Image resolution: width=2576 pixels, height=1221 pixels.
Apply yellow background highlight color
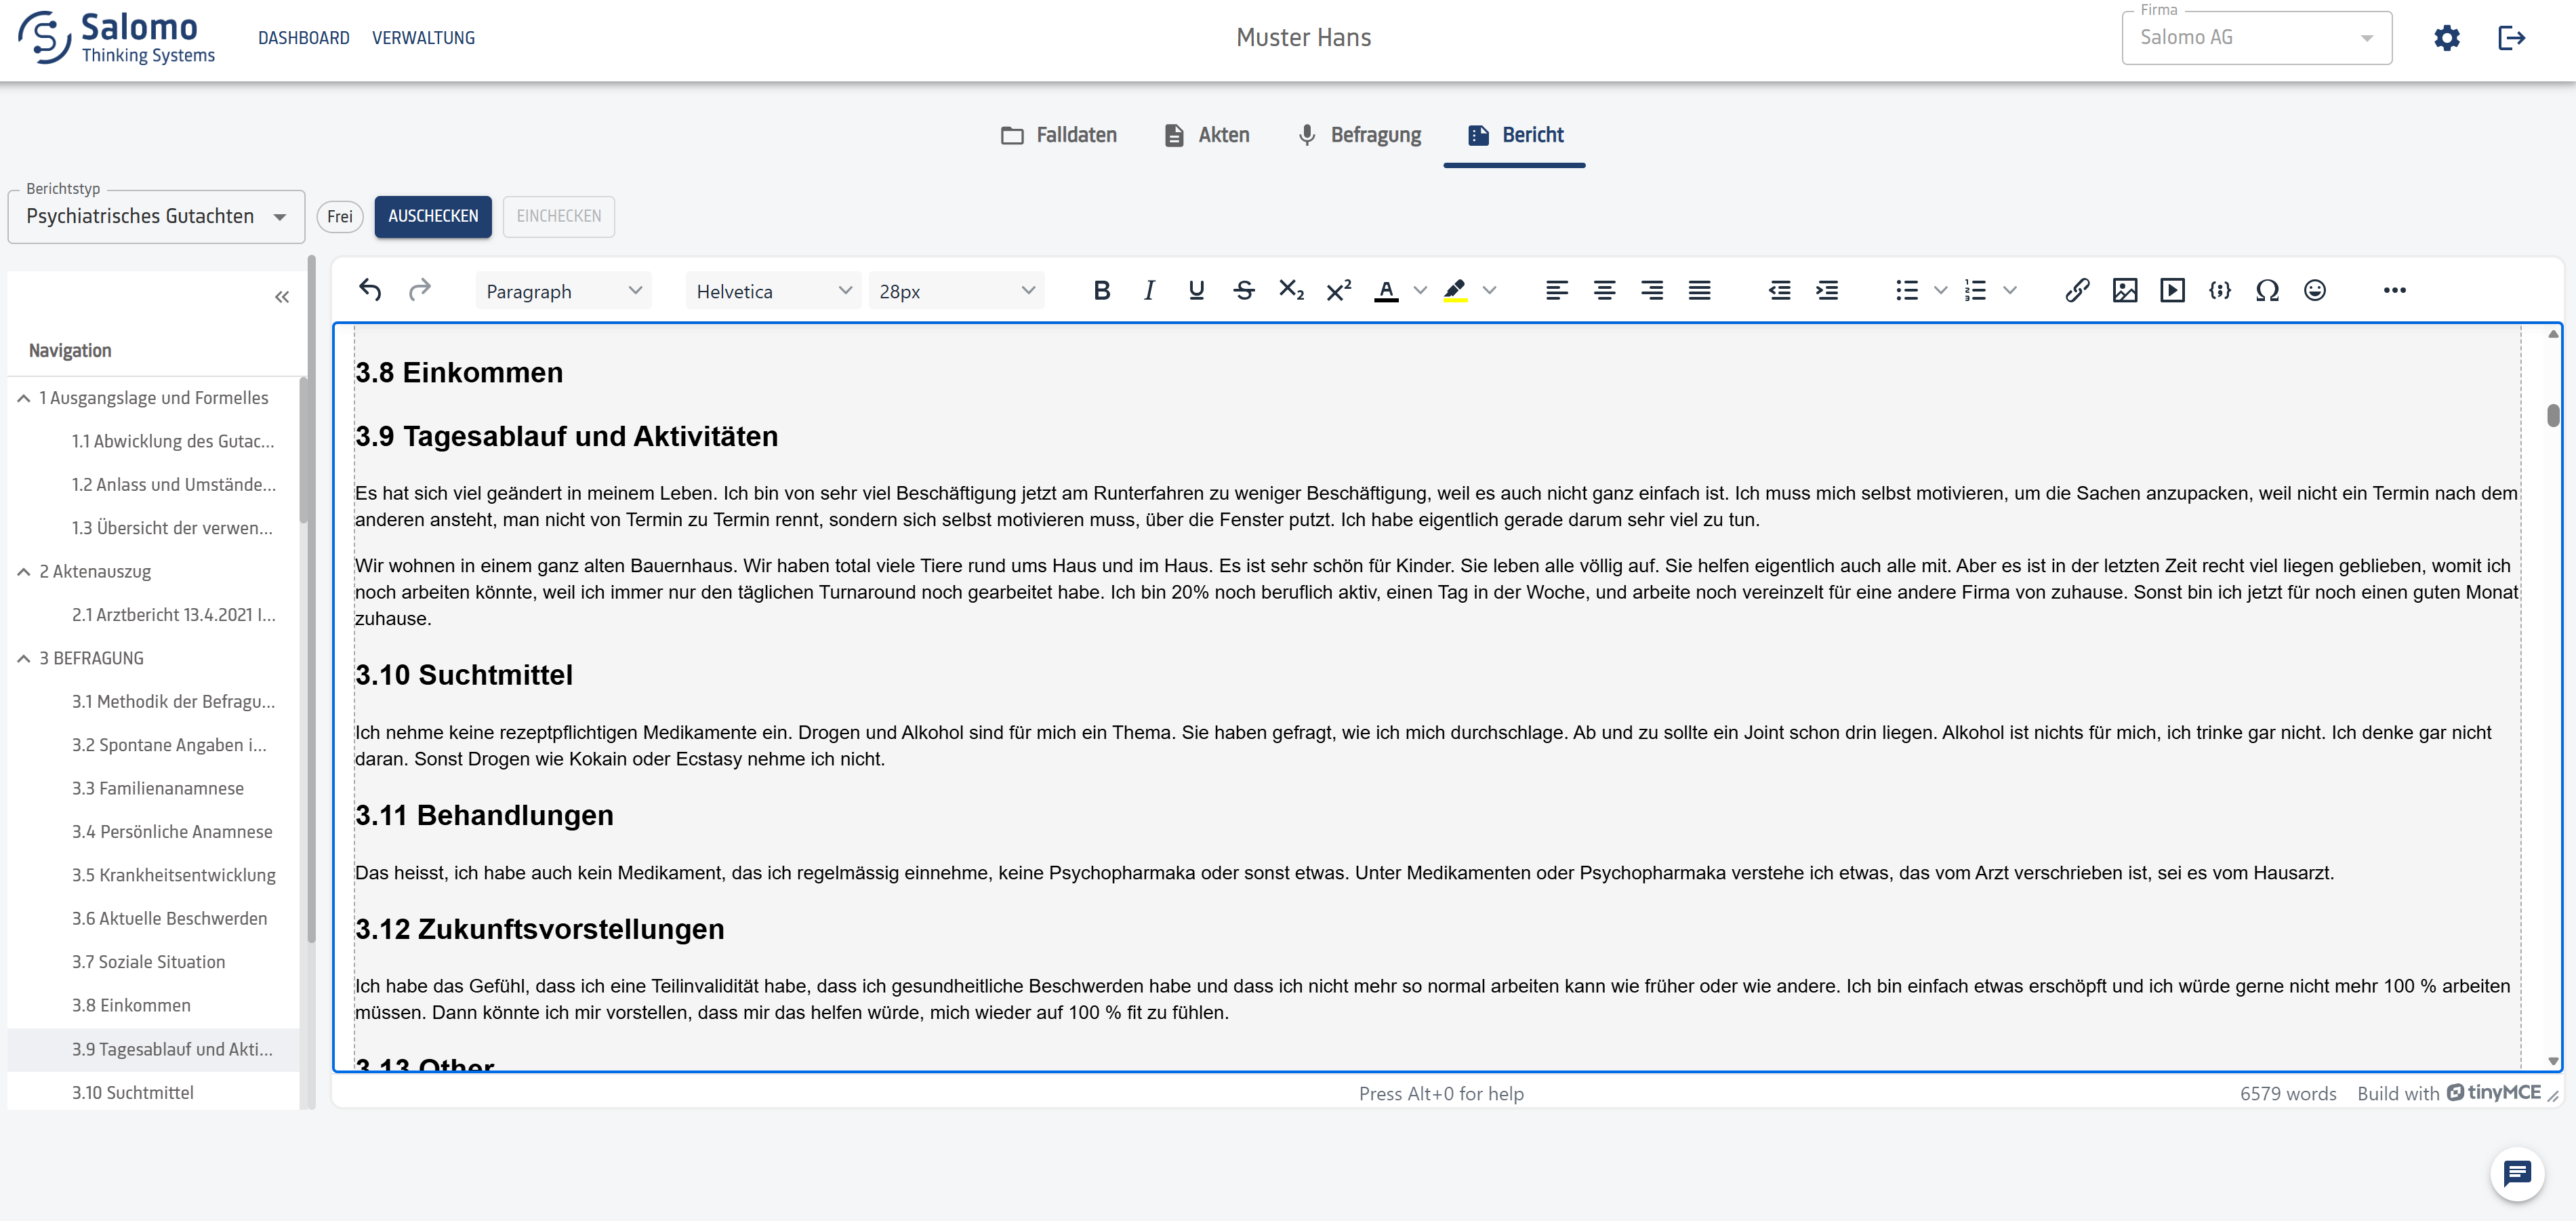pyautogui.click(x=1455, y=290)
